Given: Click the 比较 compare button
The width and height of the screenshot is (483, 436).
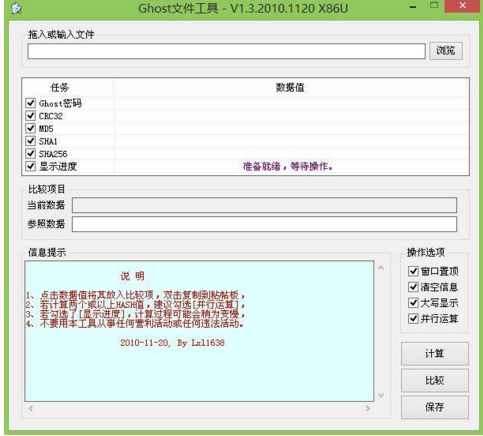Looking at the screenshot, I should pos(435,380).
